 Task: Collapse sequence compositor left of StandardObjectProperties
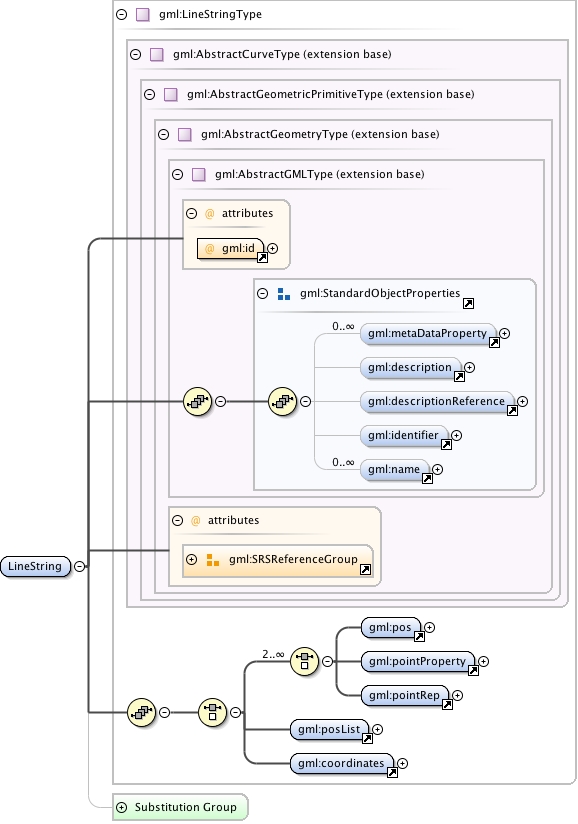coord(221,401)
